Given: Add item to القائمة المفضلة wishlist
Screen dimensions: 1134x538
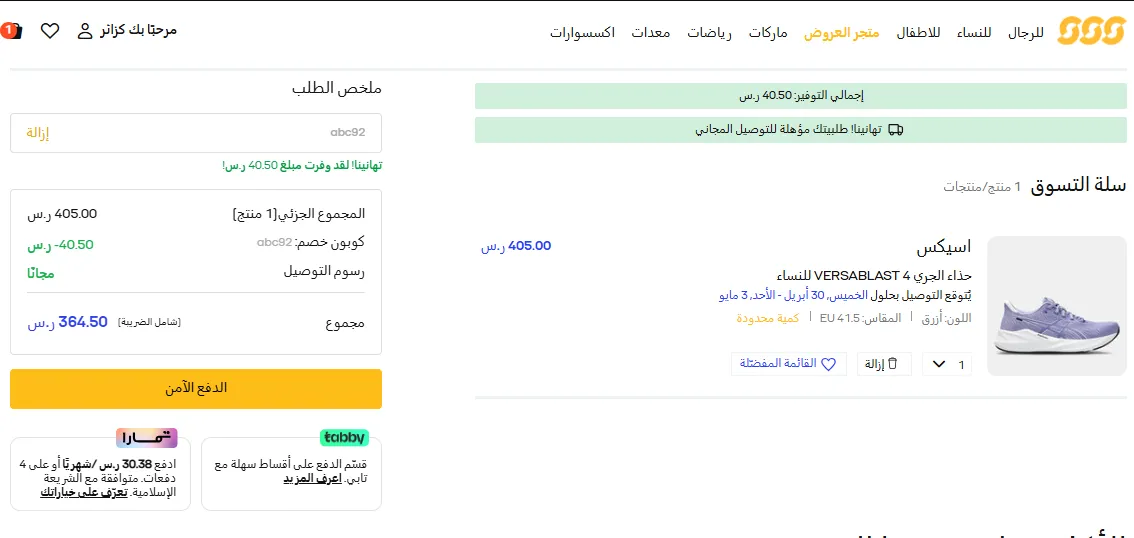Looking at the screenshot, I should [x=788, y=364].
